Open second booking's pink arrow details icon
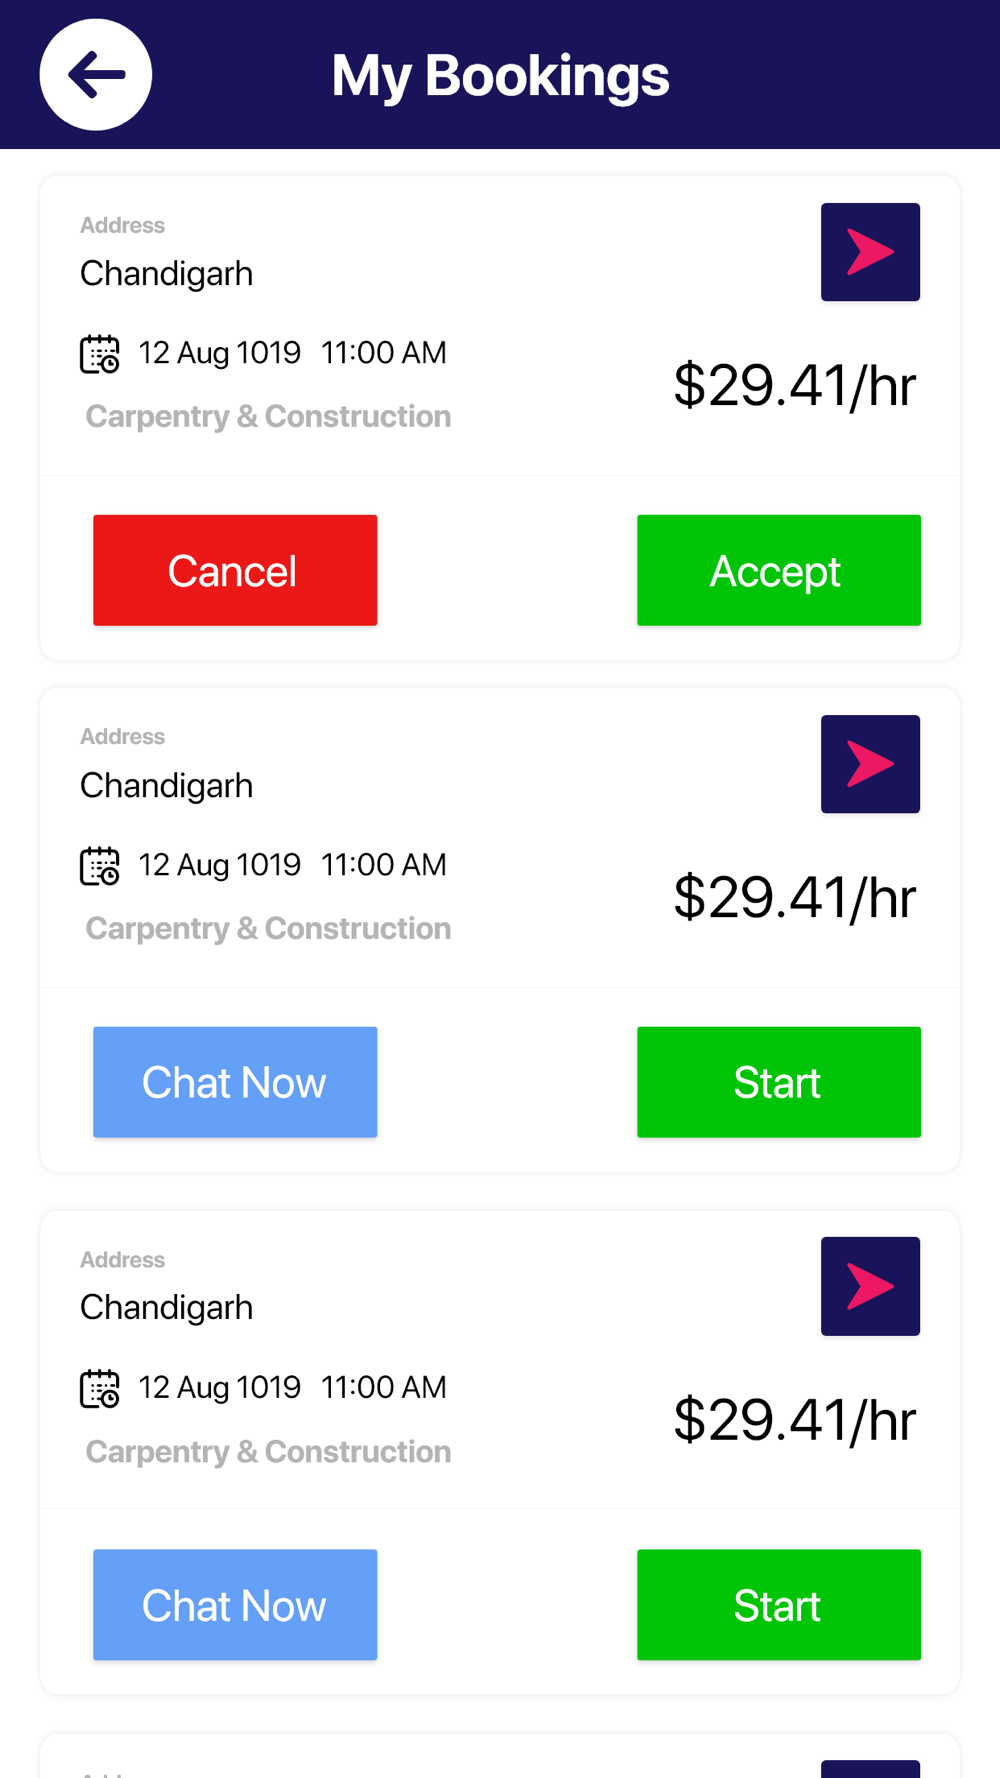Viewport: 1000px width, 1778px height. (x=870, y=764)
